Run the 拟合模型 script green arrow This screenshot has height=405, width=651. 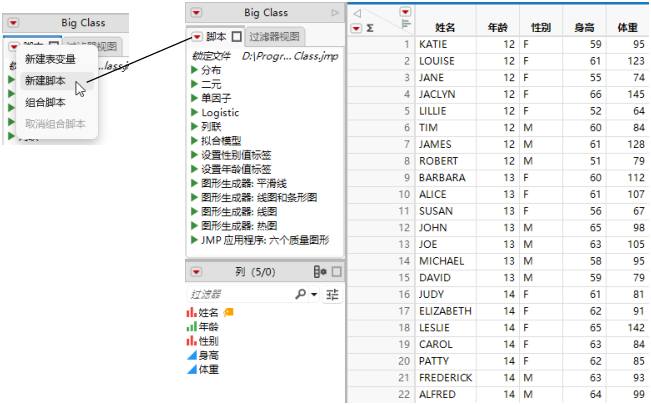[194, 140]
